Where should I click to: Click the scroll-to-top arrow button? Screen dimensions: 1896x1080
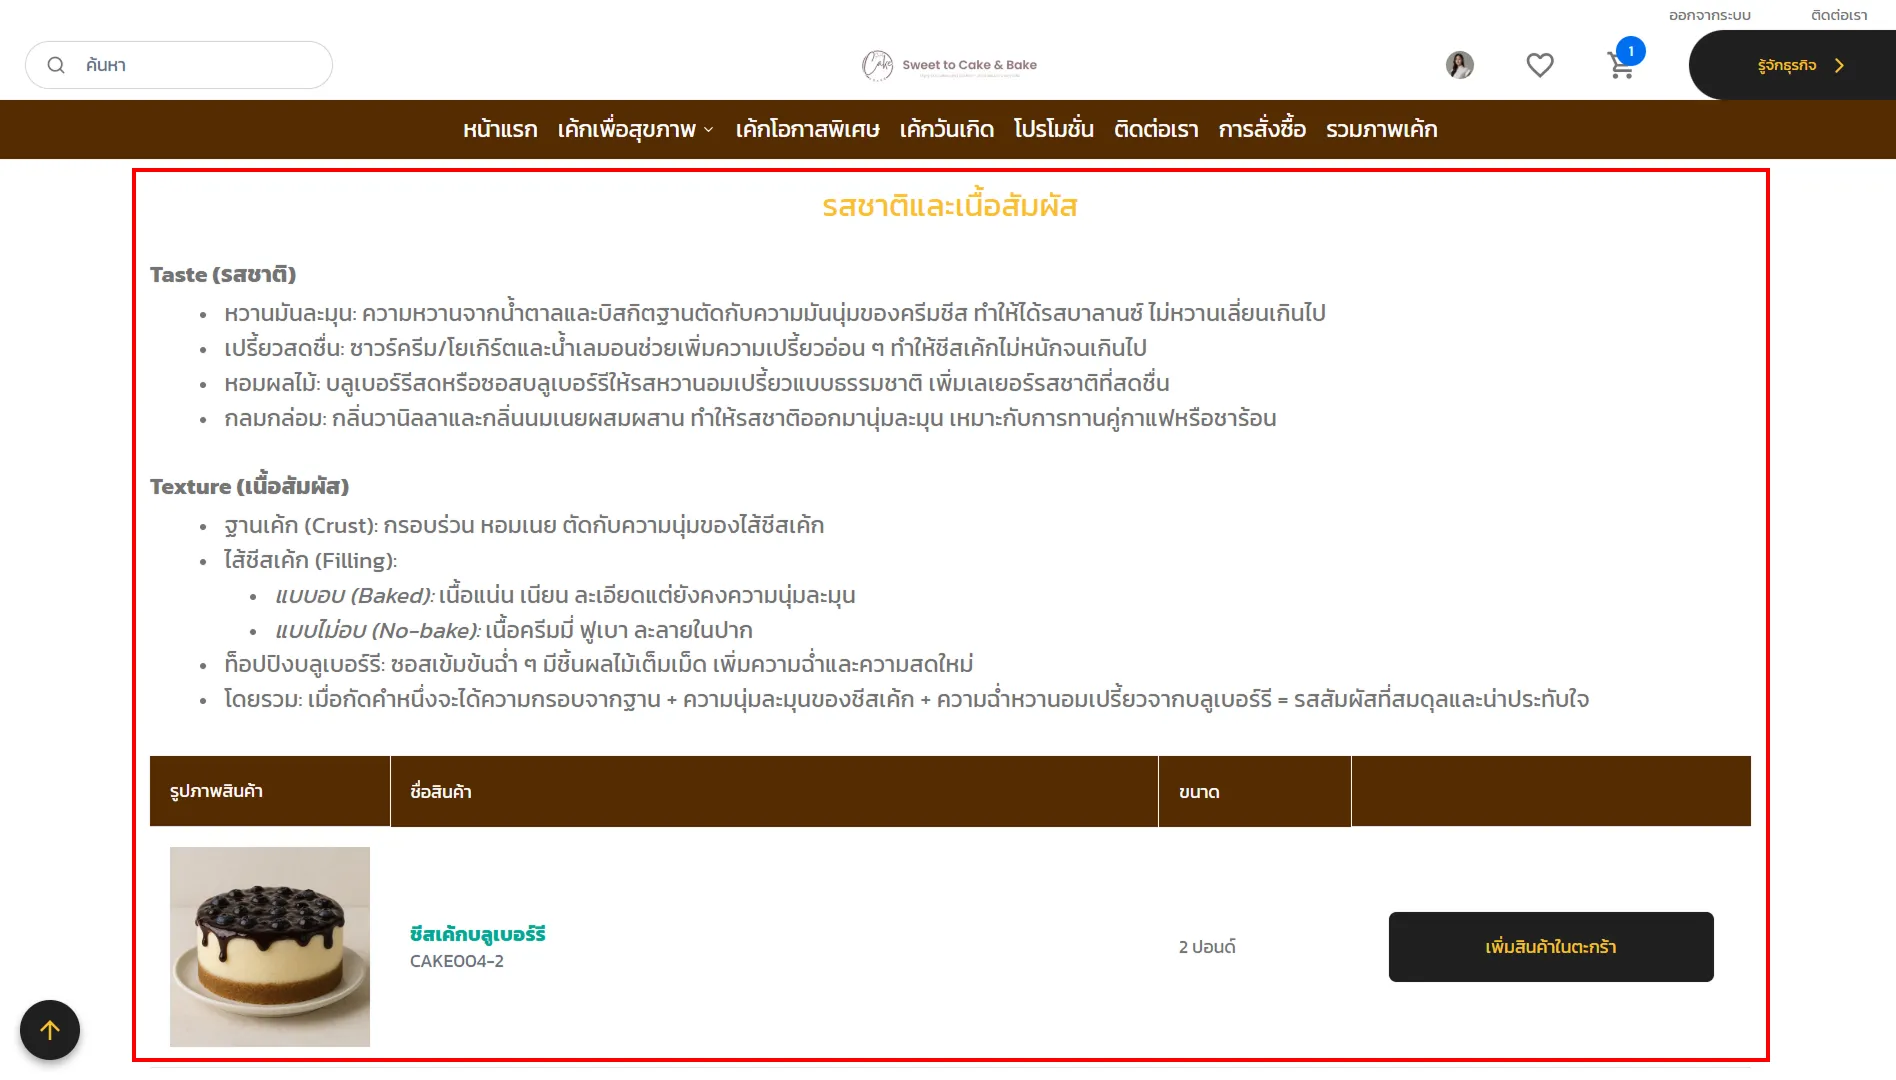click(50, 1029)
